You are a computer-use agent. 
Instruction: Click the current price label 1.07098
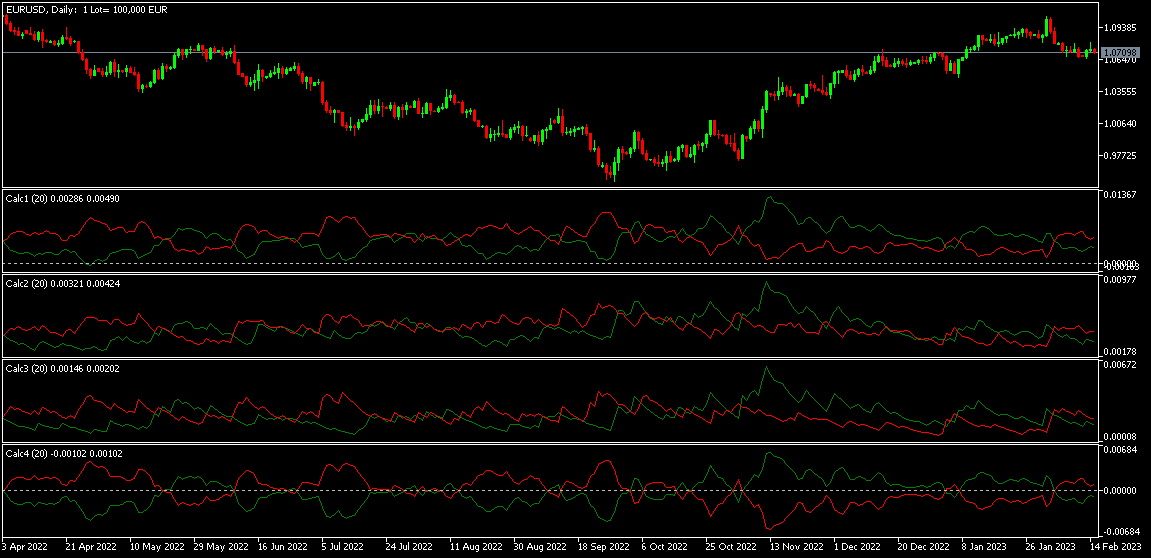click(x=1121, y=52)
